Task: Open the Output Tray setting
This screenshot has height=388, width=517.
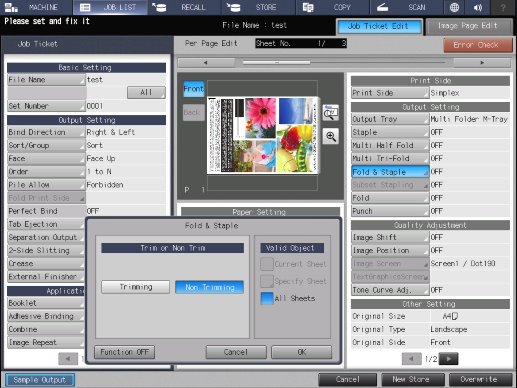Action: click(x=390, y=119)
